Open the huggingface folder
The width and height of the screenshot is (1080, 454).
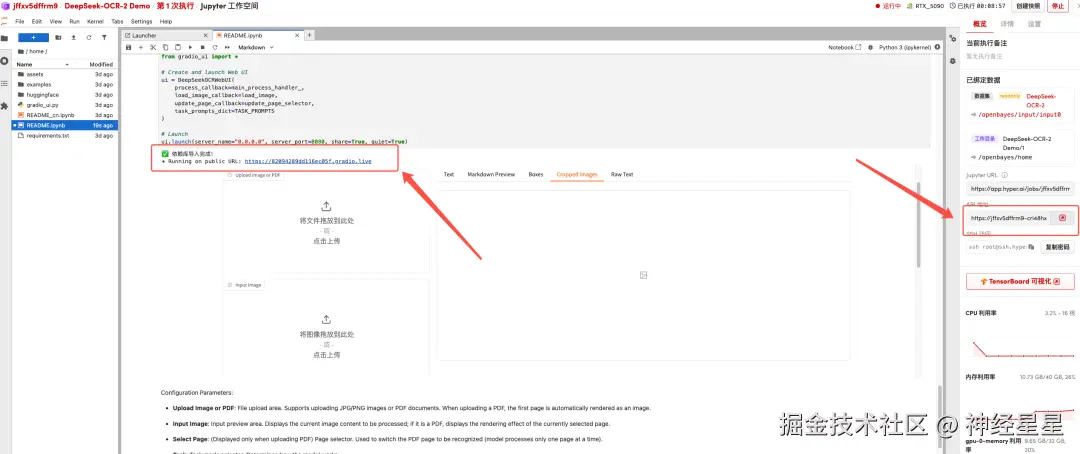pos(65,94)
